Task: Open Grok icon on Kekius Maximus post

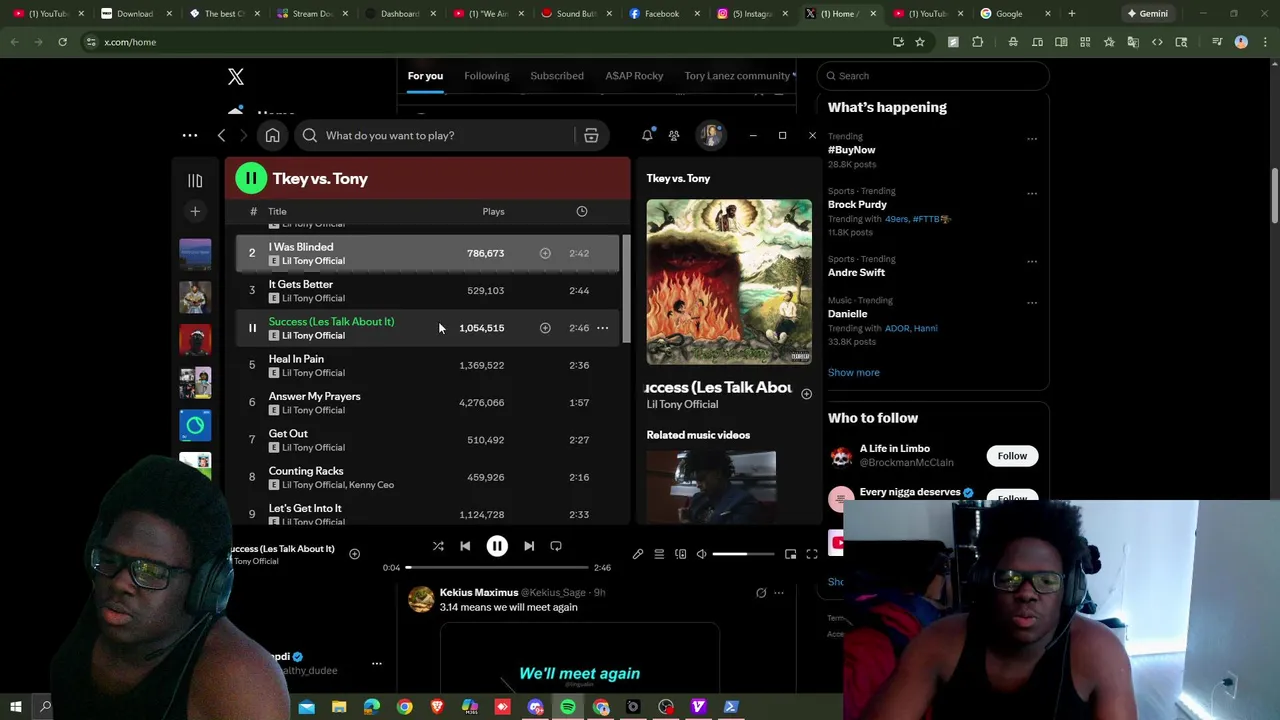Action: (x=761, y=593)
